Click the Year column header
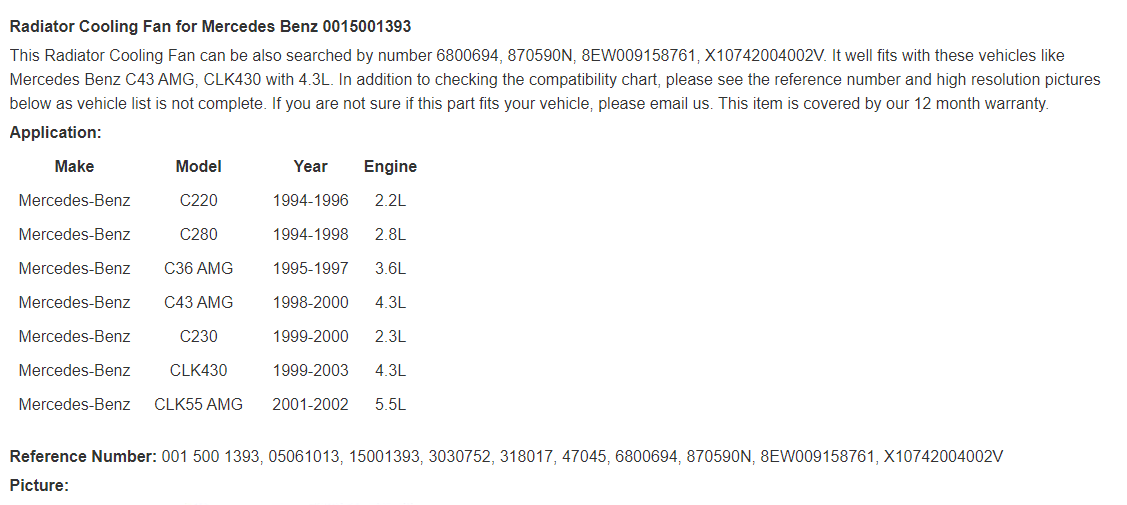 [310, 167]
